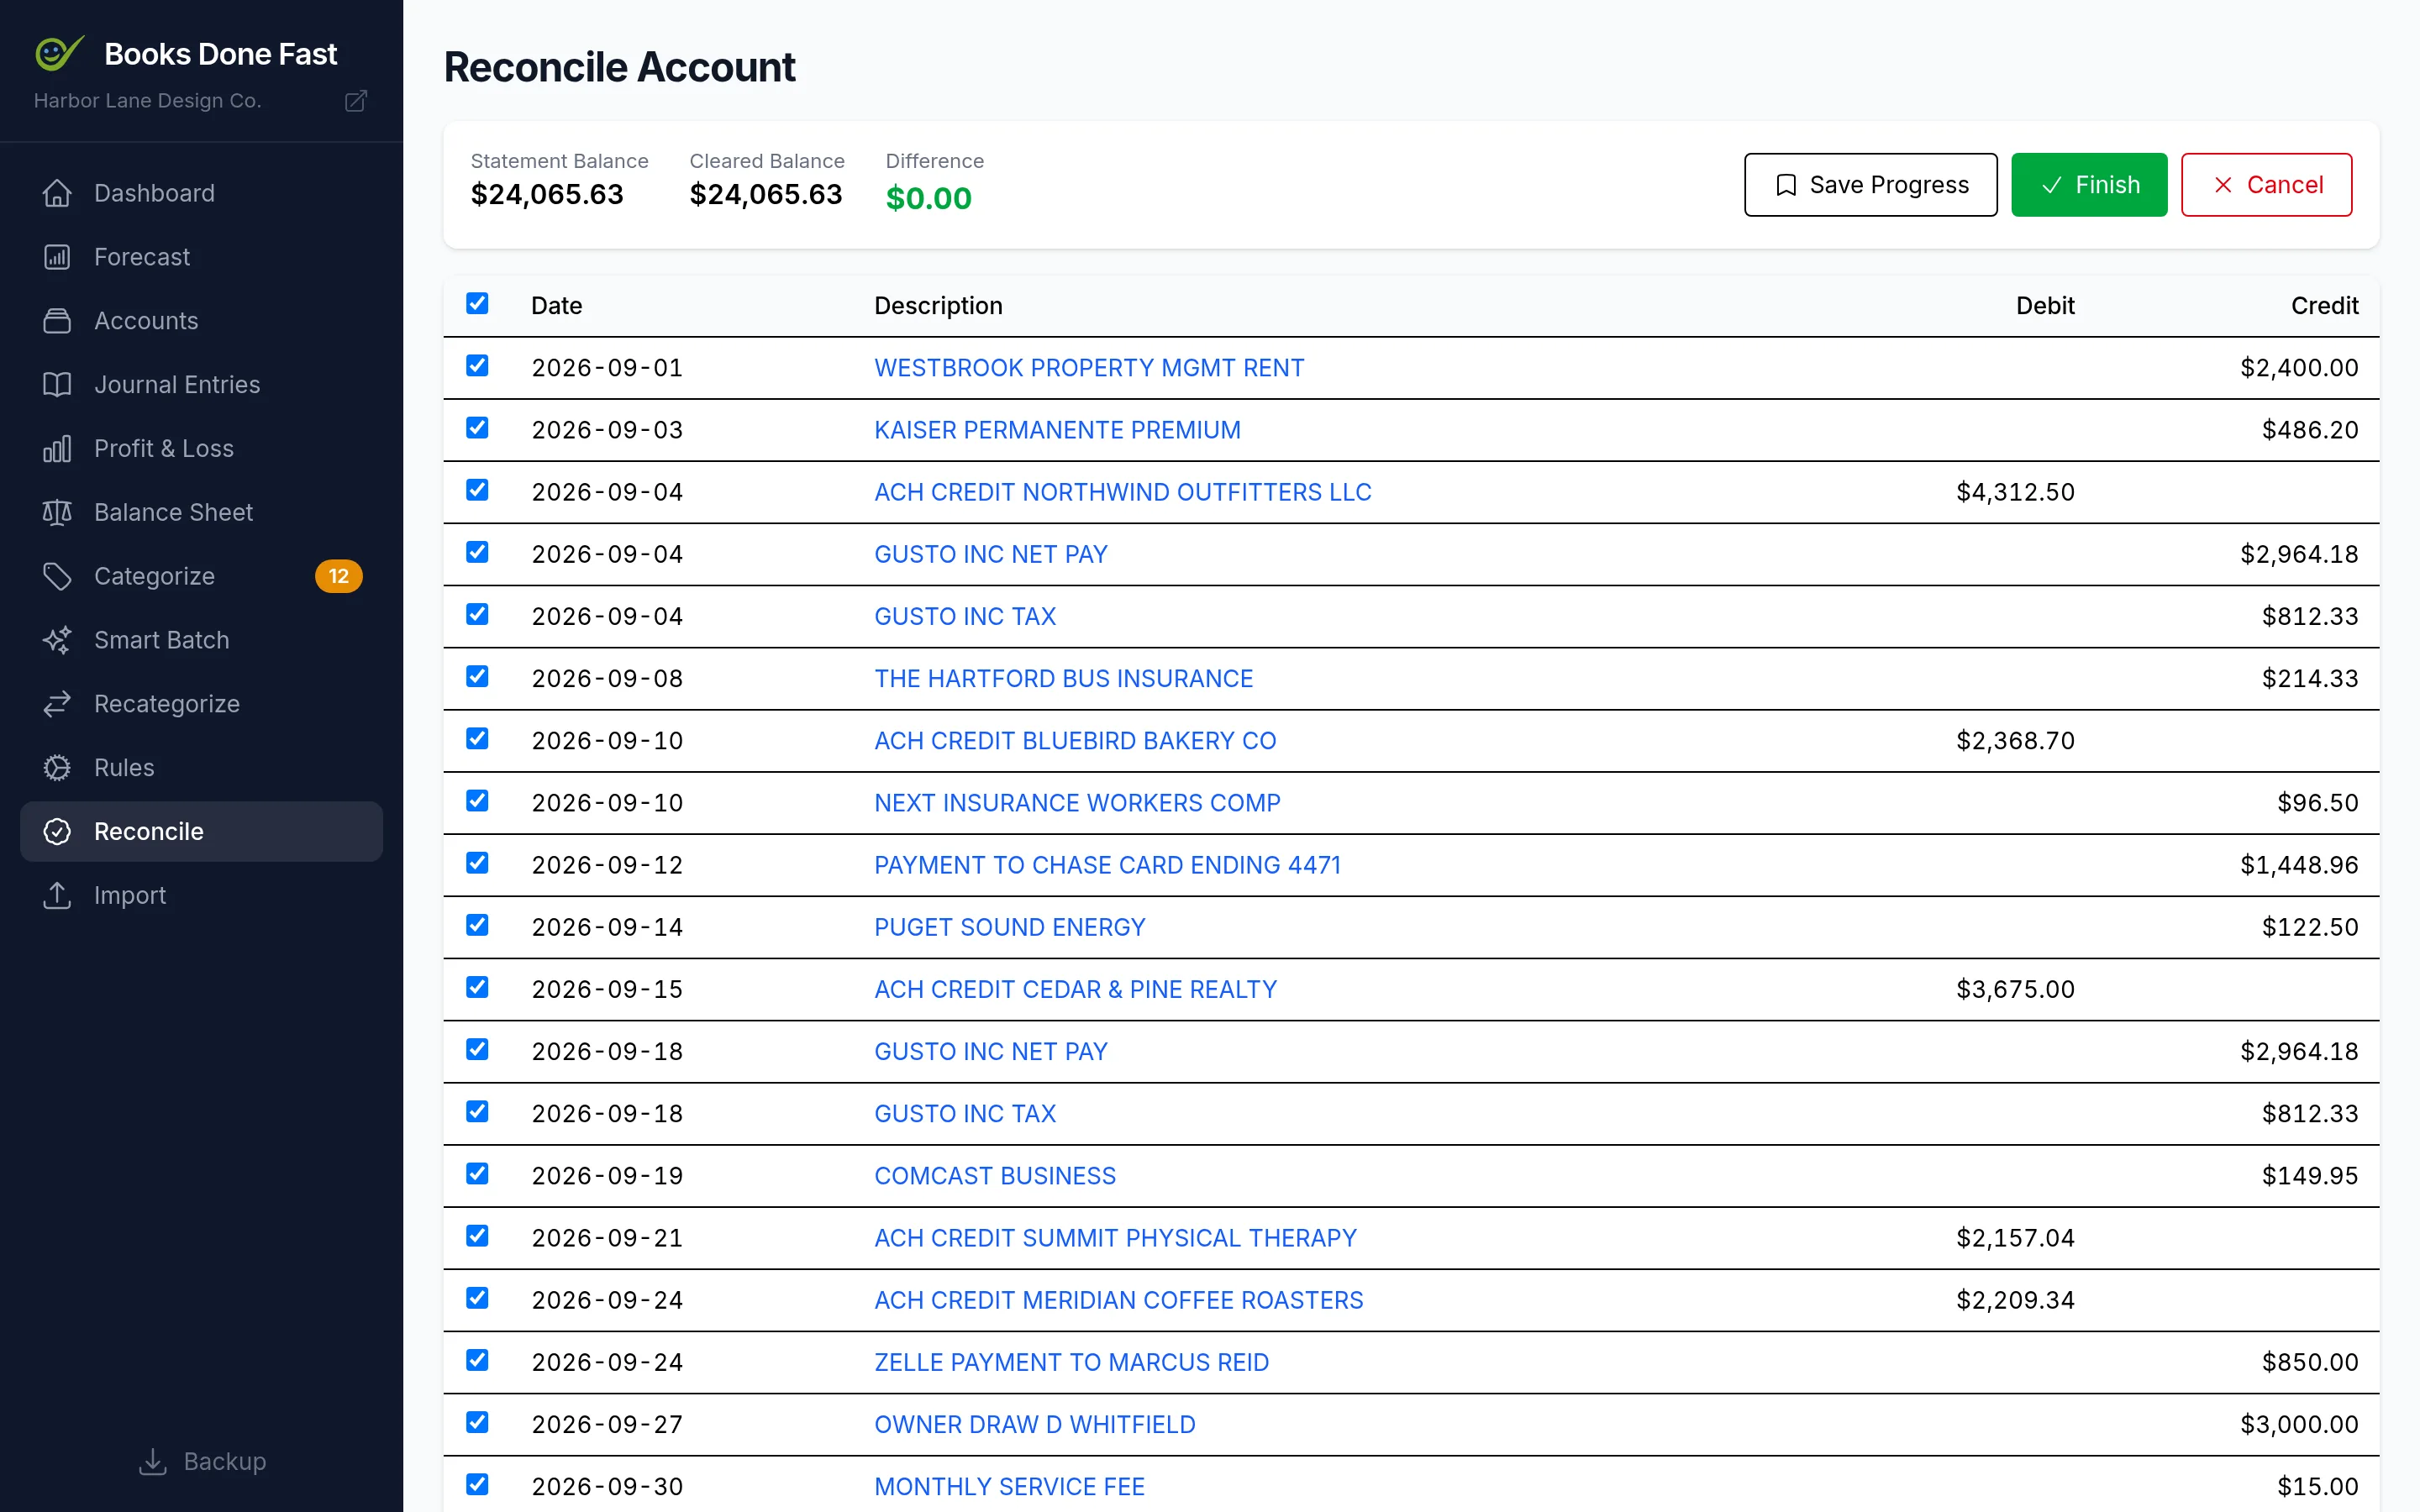Screen dimensions: 2420x1512
Task: Open the Balance Sheet report
Action: [x=201, y=512]
